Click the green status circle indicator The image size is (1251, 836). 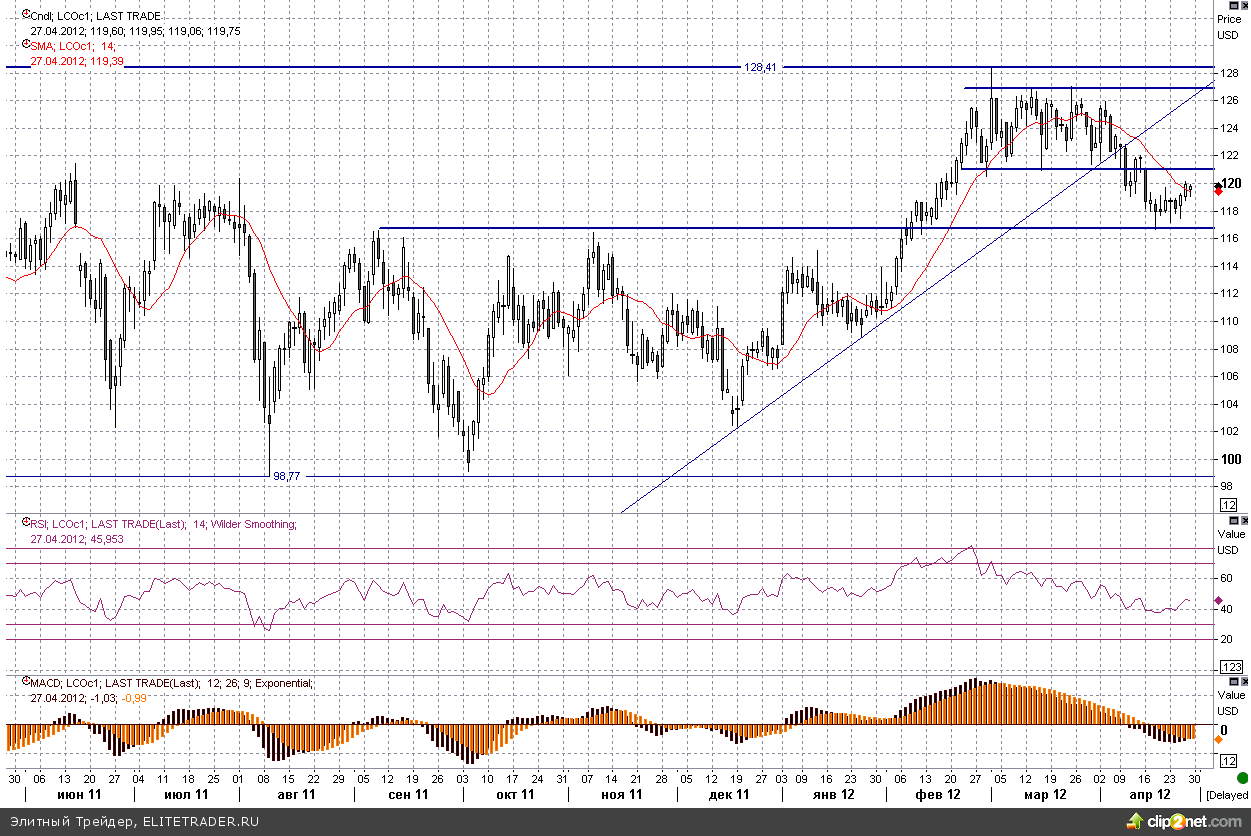1241,777
